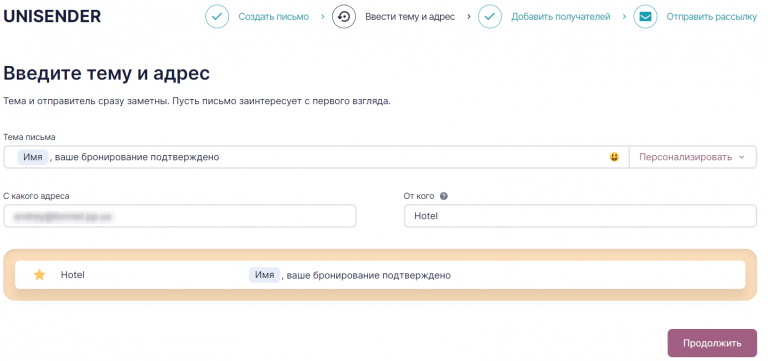Click the Введите тему и адрес heading

[x=106, y=73]
